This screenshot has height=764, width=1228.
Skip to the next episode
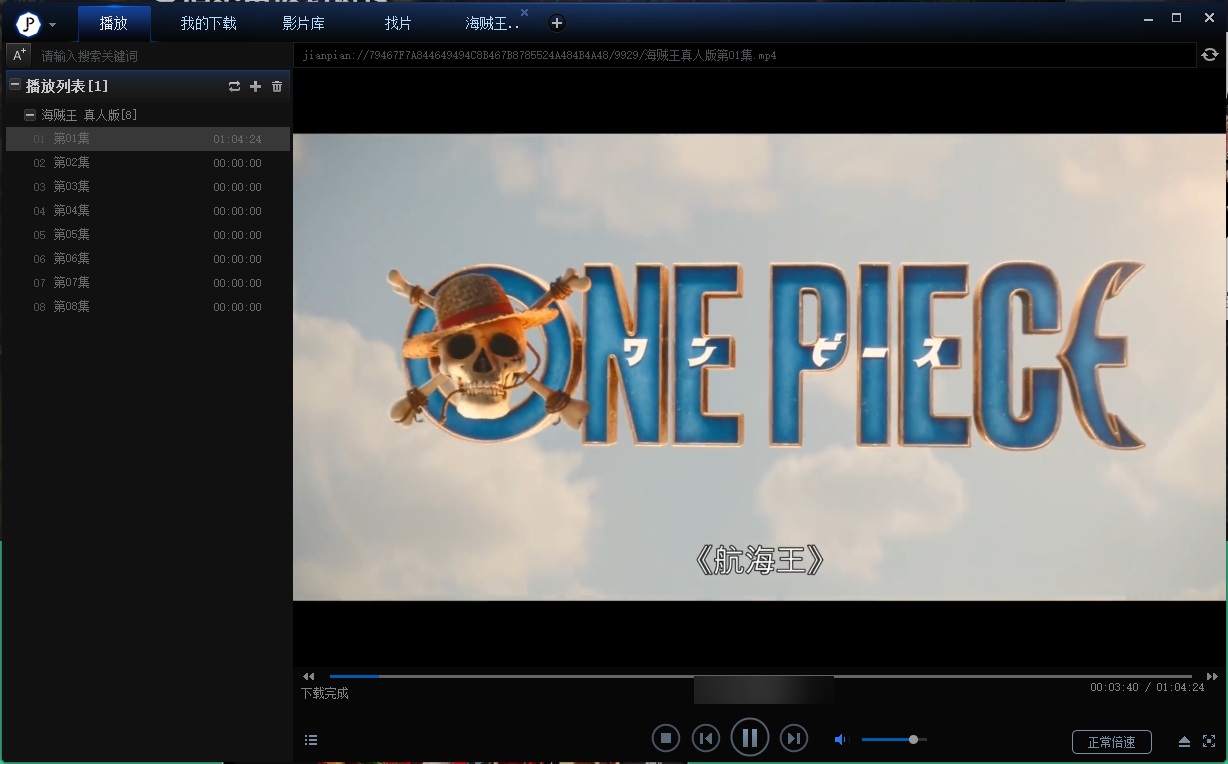point(793,739)
